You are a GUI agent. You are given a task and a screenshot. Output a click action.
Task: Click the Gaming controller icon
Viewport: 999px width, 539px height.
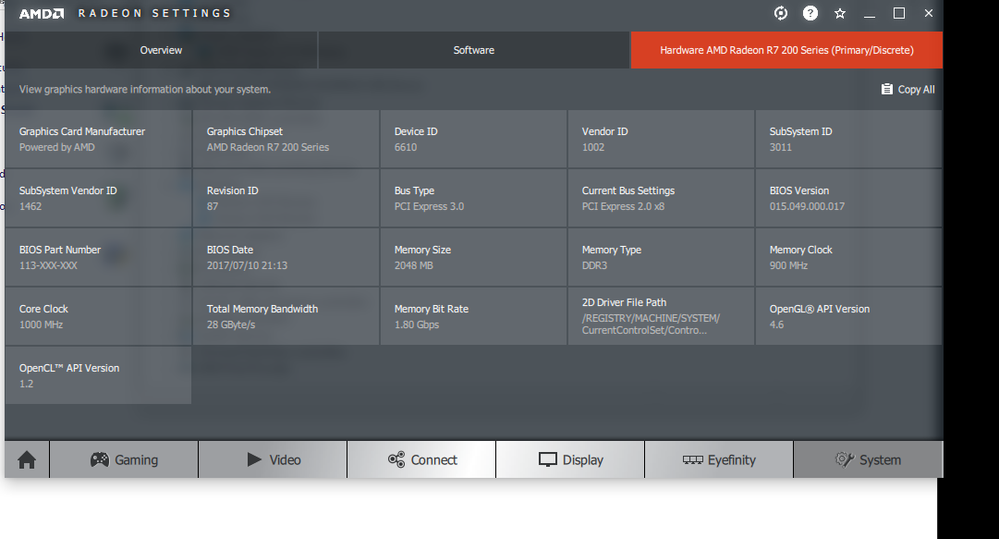[x=99, y=459]
